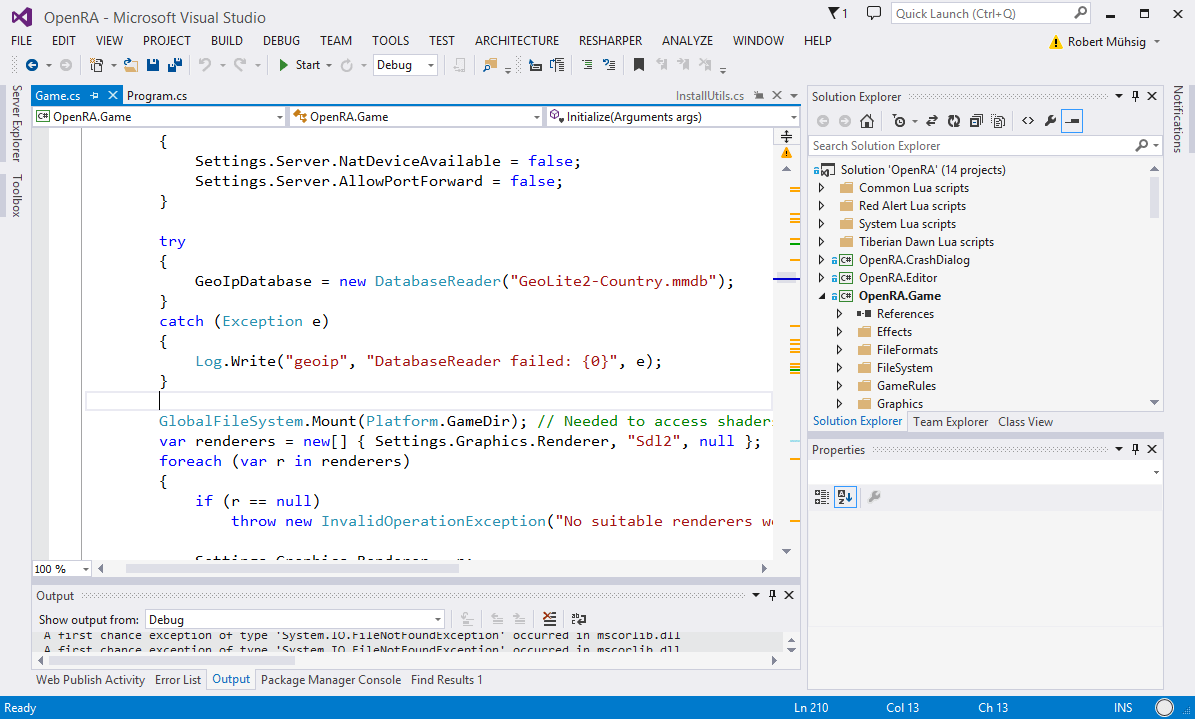The height and width of the screenshot is (719, 1195).
Task: Click the View Code icon in Solution Explorer
Action: pyautogui.click(x=1028, y=121)
